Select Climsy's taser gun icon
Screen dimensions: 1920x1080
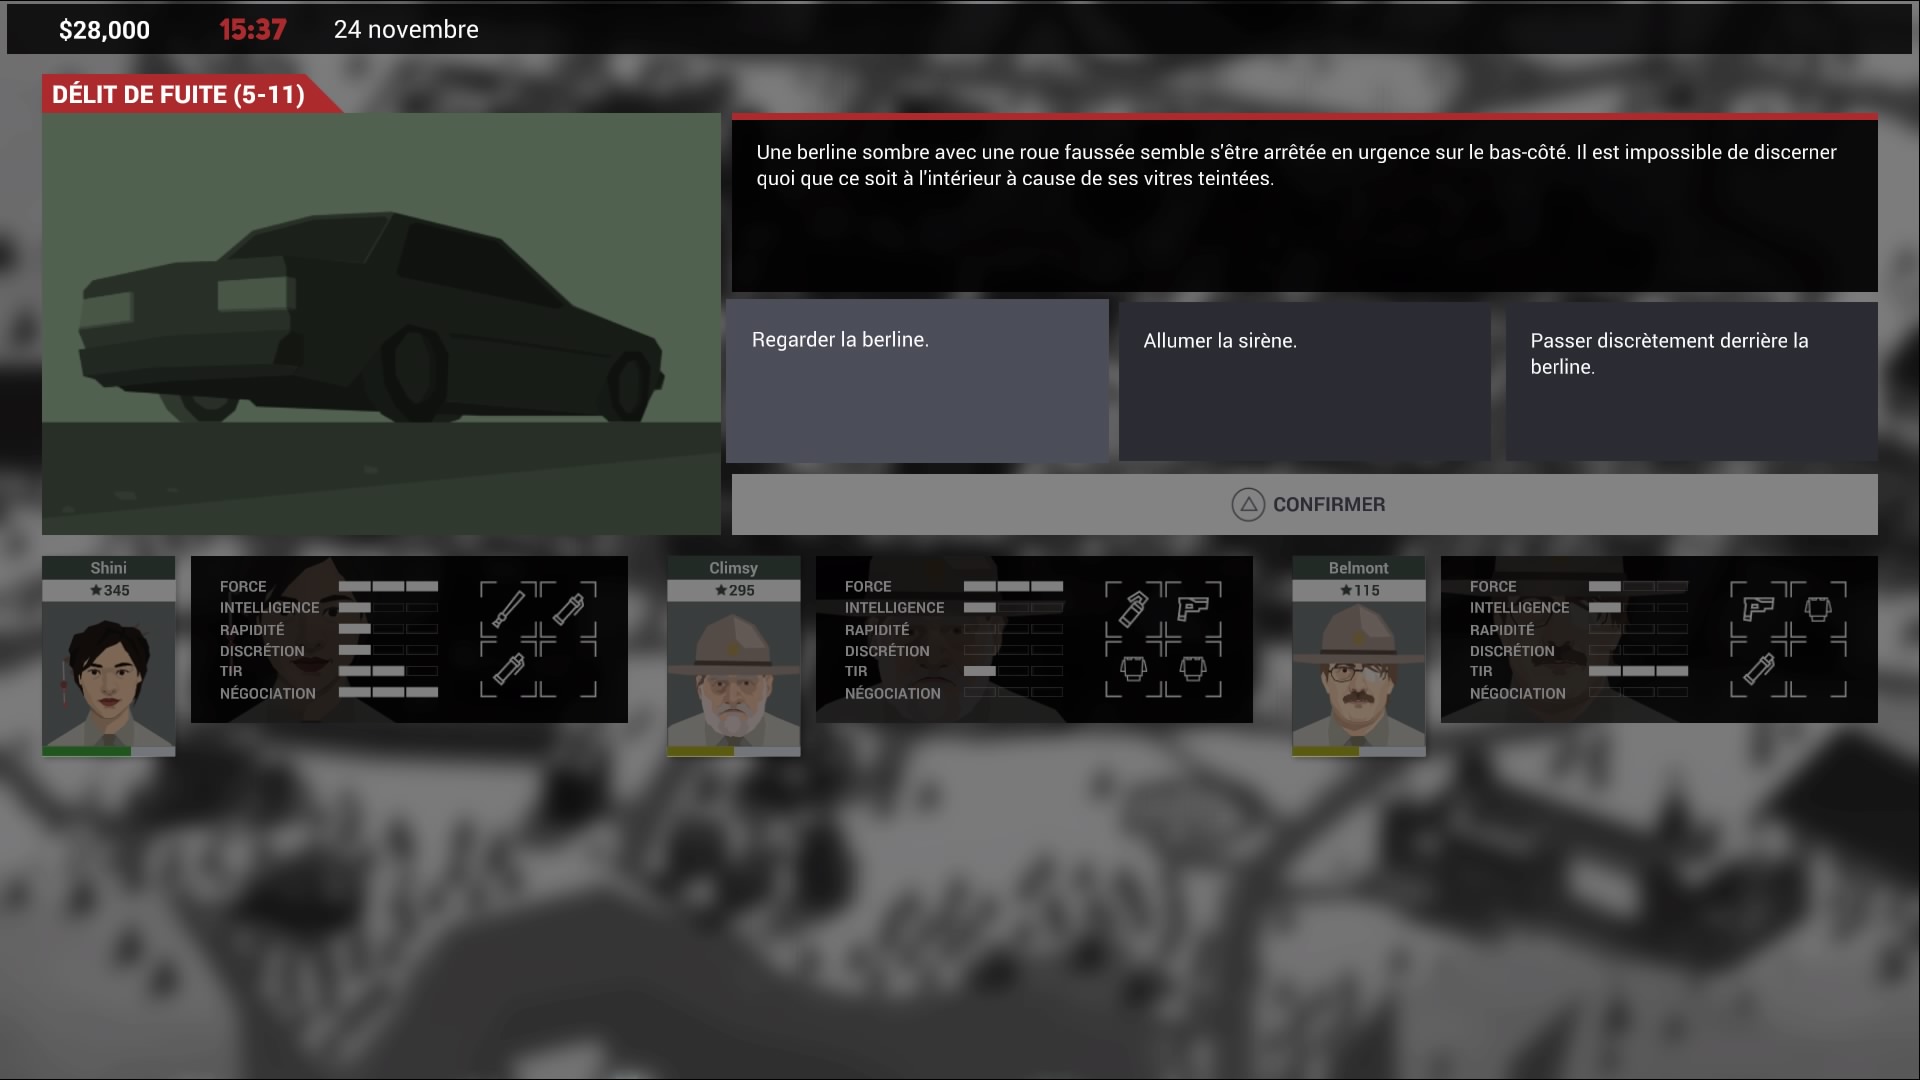(1193, 608)
